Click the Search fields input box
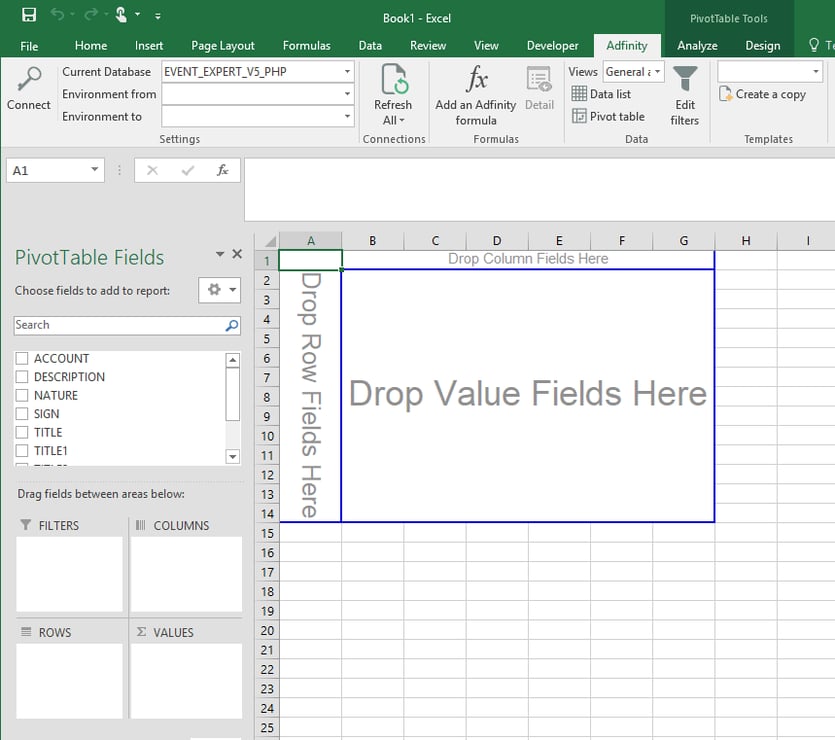 click(x=118, y=325)
